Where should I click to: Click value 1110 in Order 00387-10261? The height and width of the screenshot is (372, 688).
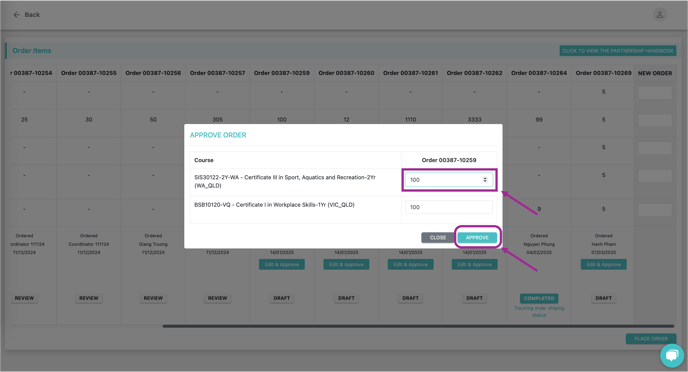[x=410, y=119]
